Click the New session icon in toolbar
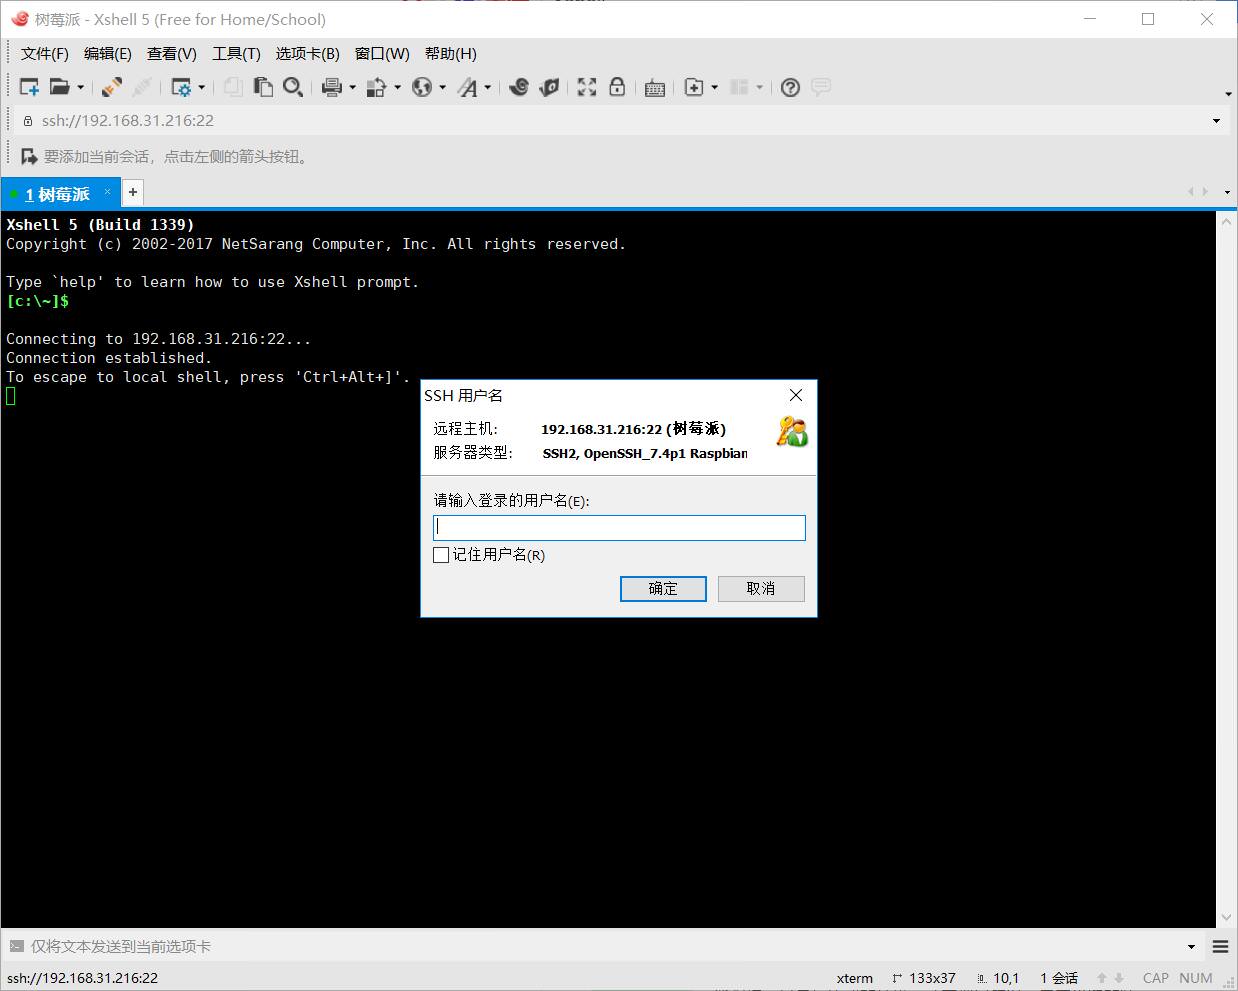This screenshot has width=1238, height=991. 29,87
